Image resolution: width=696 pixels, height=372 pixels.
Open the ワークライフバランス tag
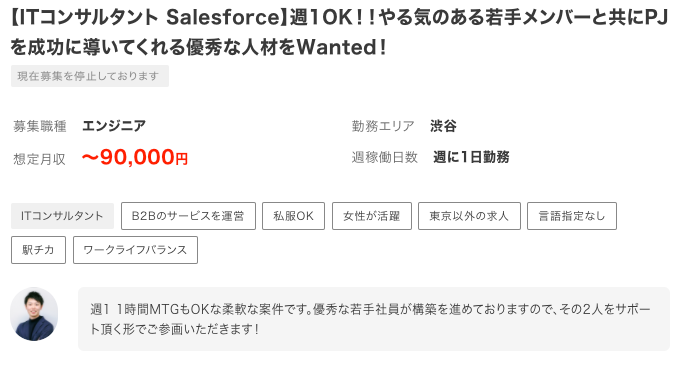click(135, 250)
